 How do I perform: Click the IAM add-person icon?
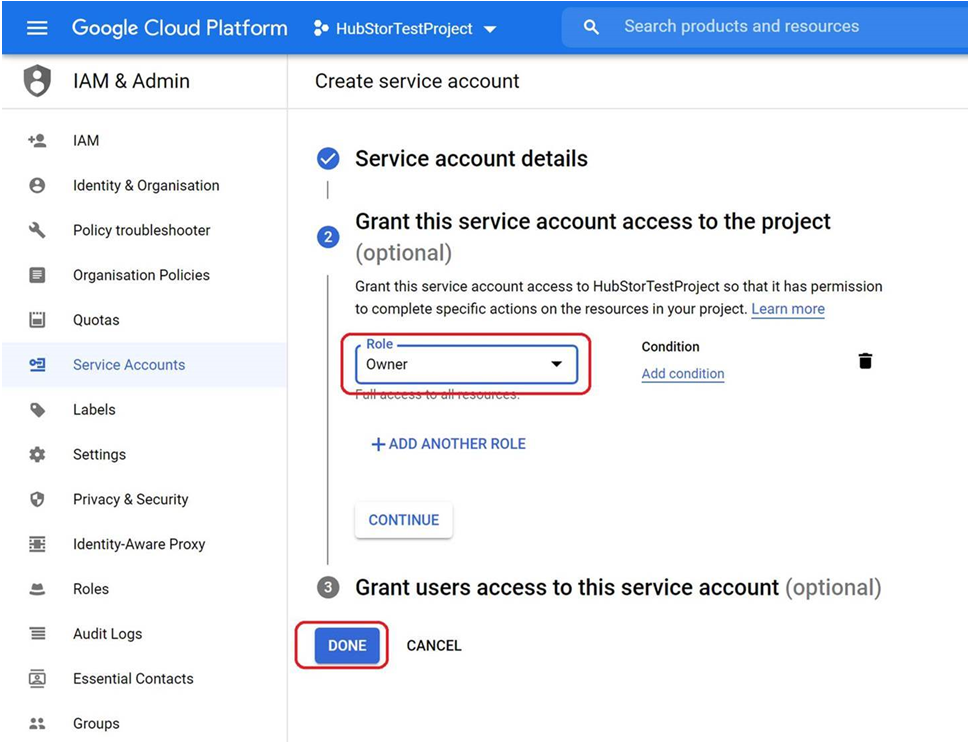[37, 141]
